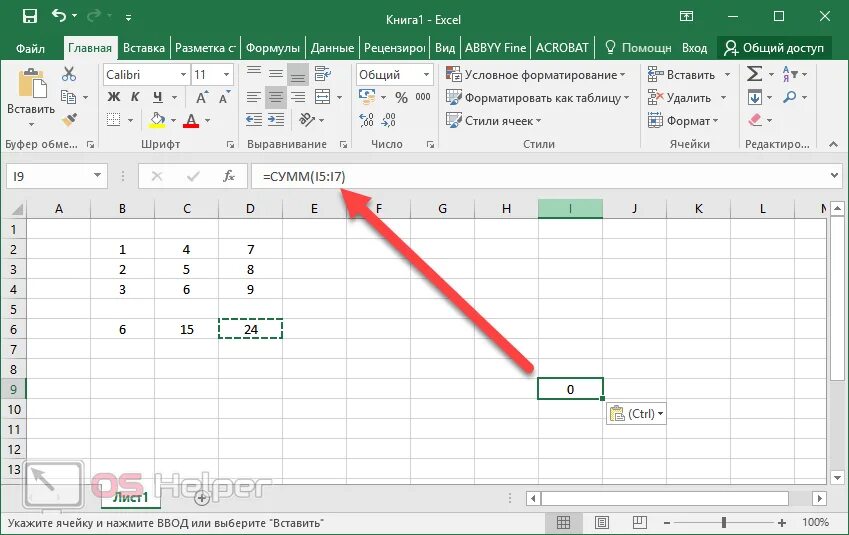Apply accounting currency format
The image size is (849, 535).
click(367, 97)
